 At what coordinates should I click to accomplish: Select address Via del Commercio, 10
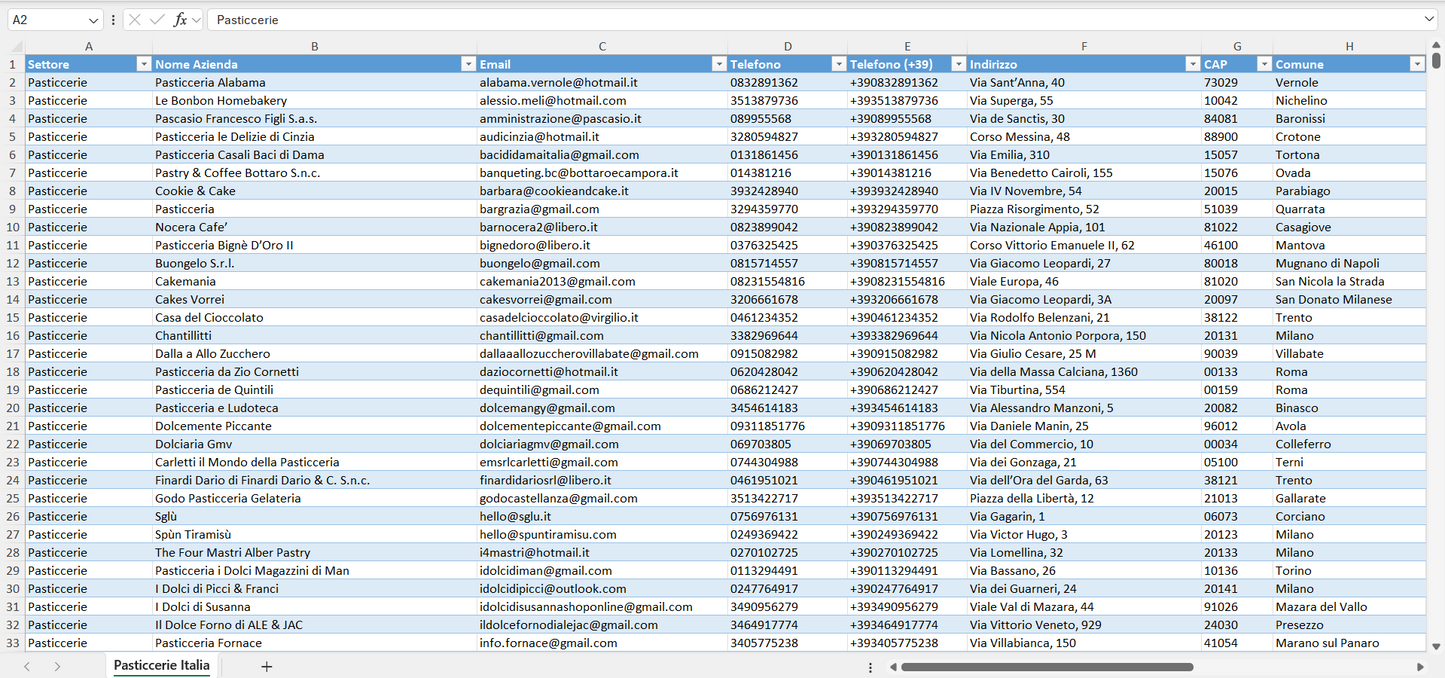1084,444
